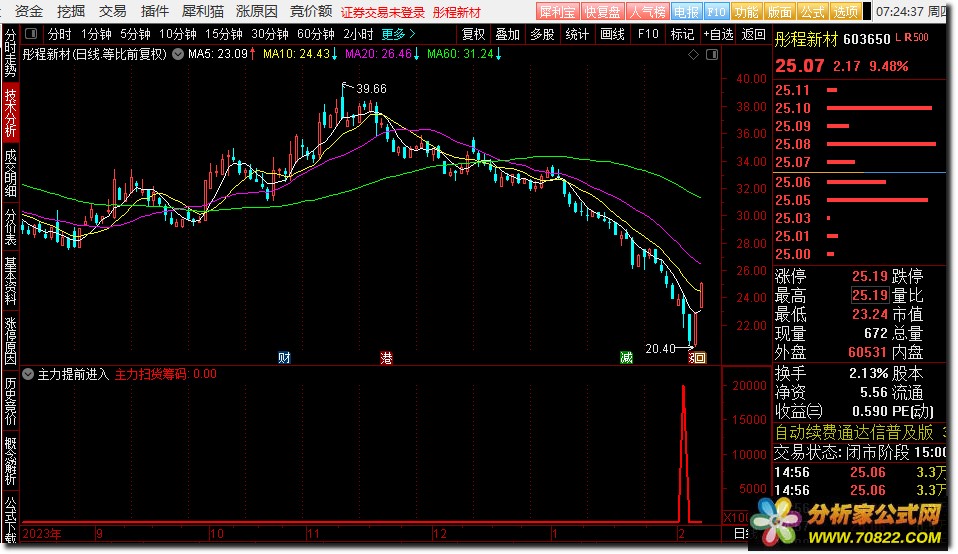Click the 减 event marker
The width and height of the screenshot is (958, 554).
tap(626, 358)
